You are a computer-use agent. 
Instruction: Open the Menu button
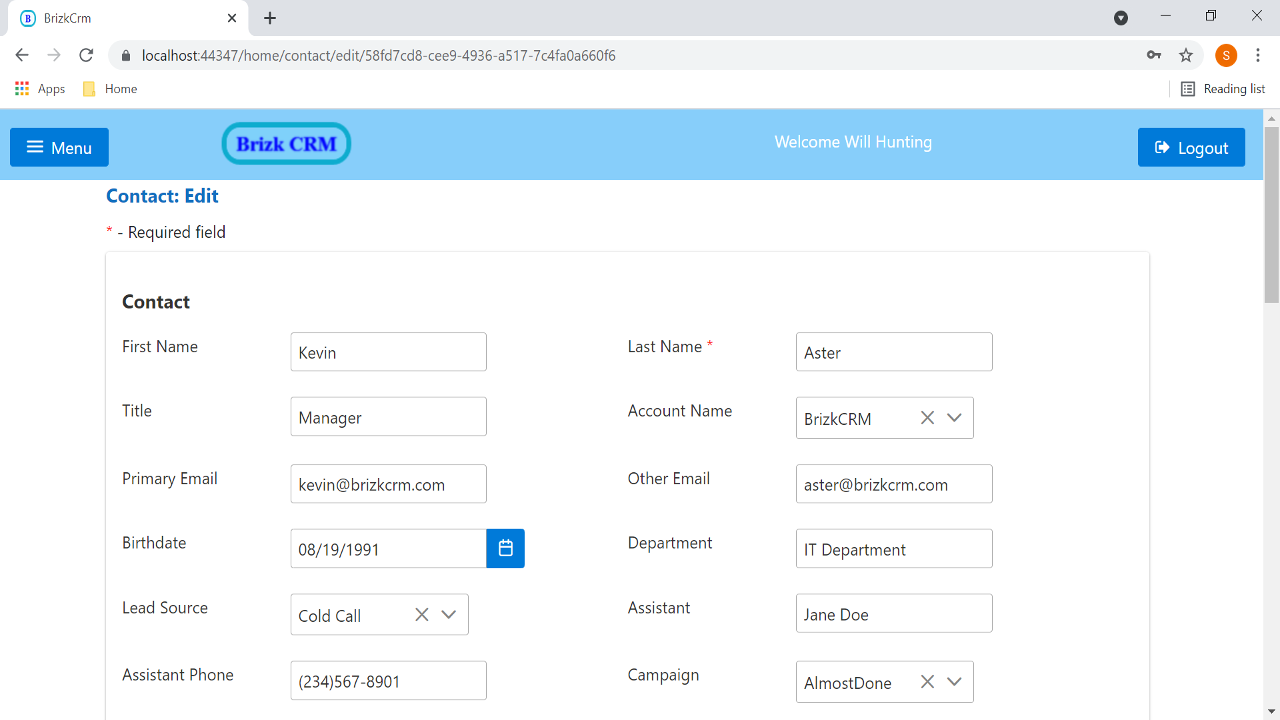point(59,147)
